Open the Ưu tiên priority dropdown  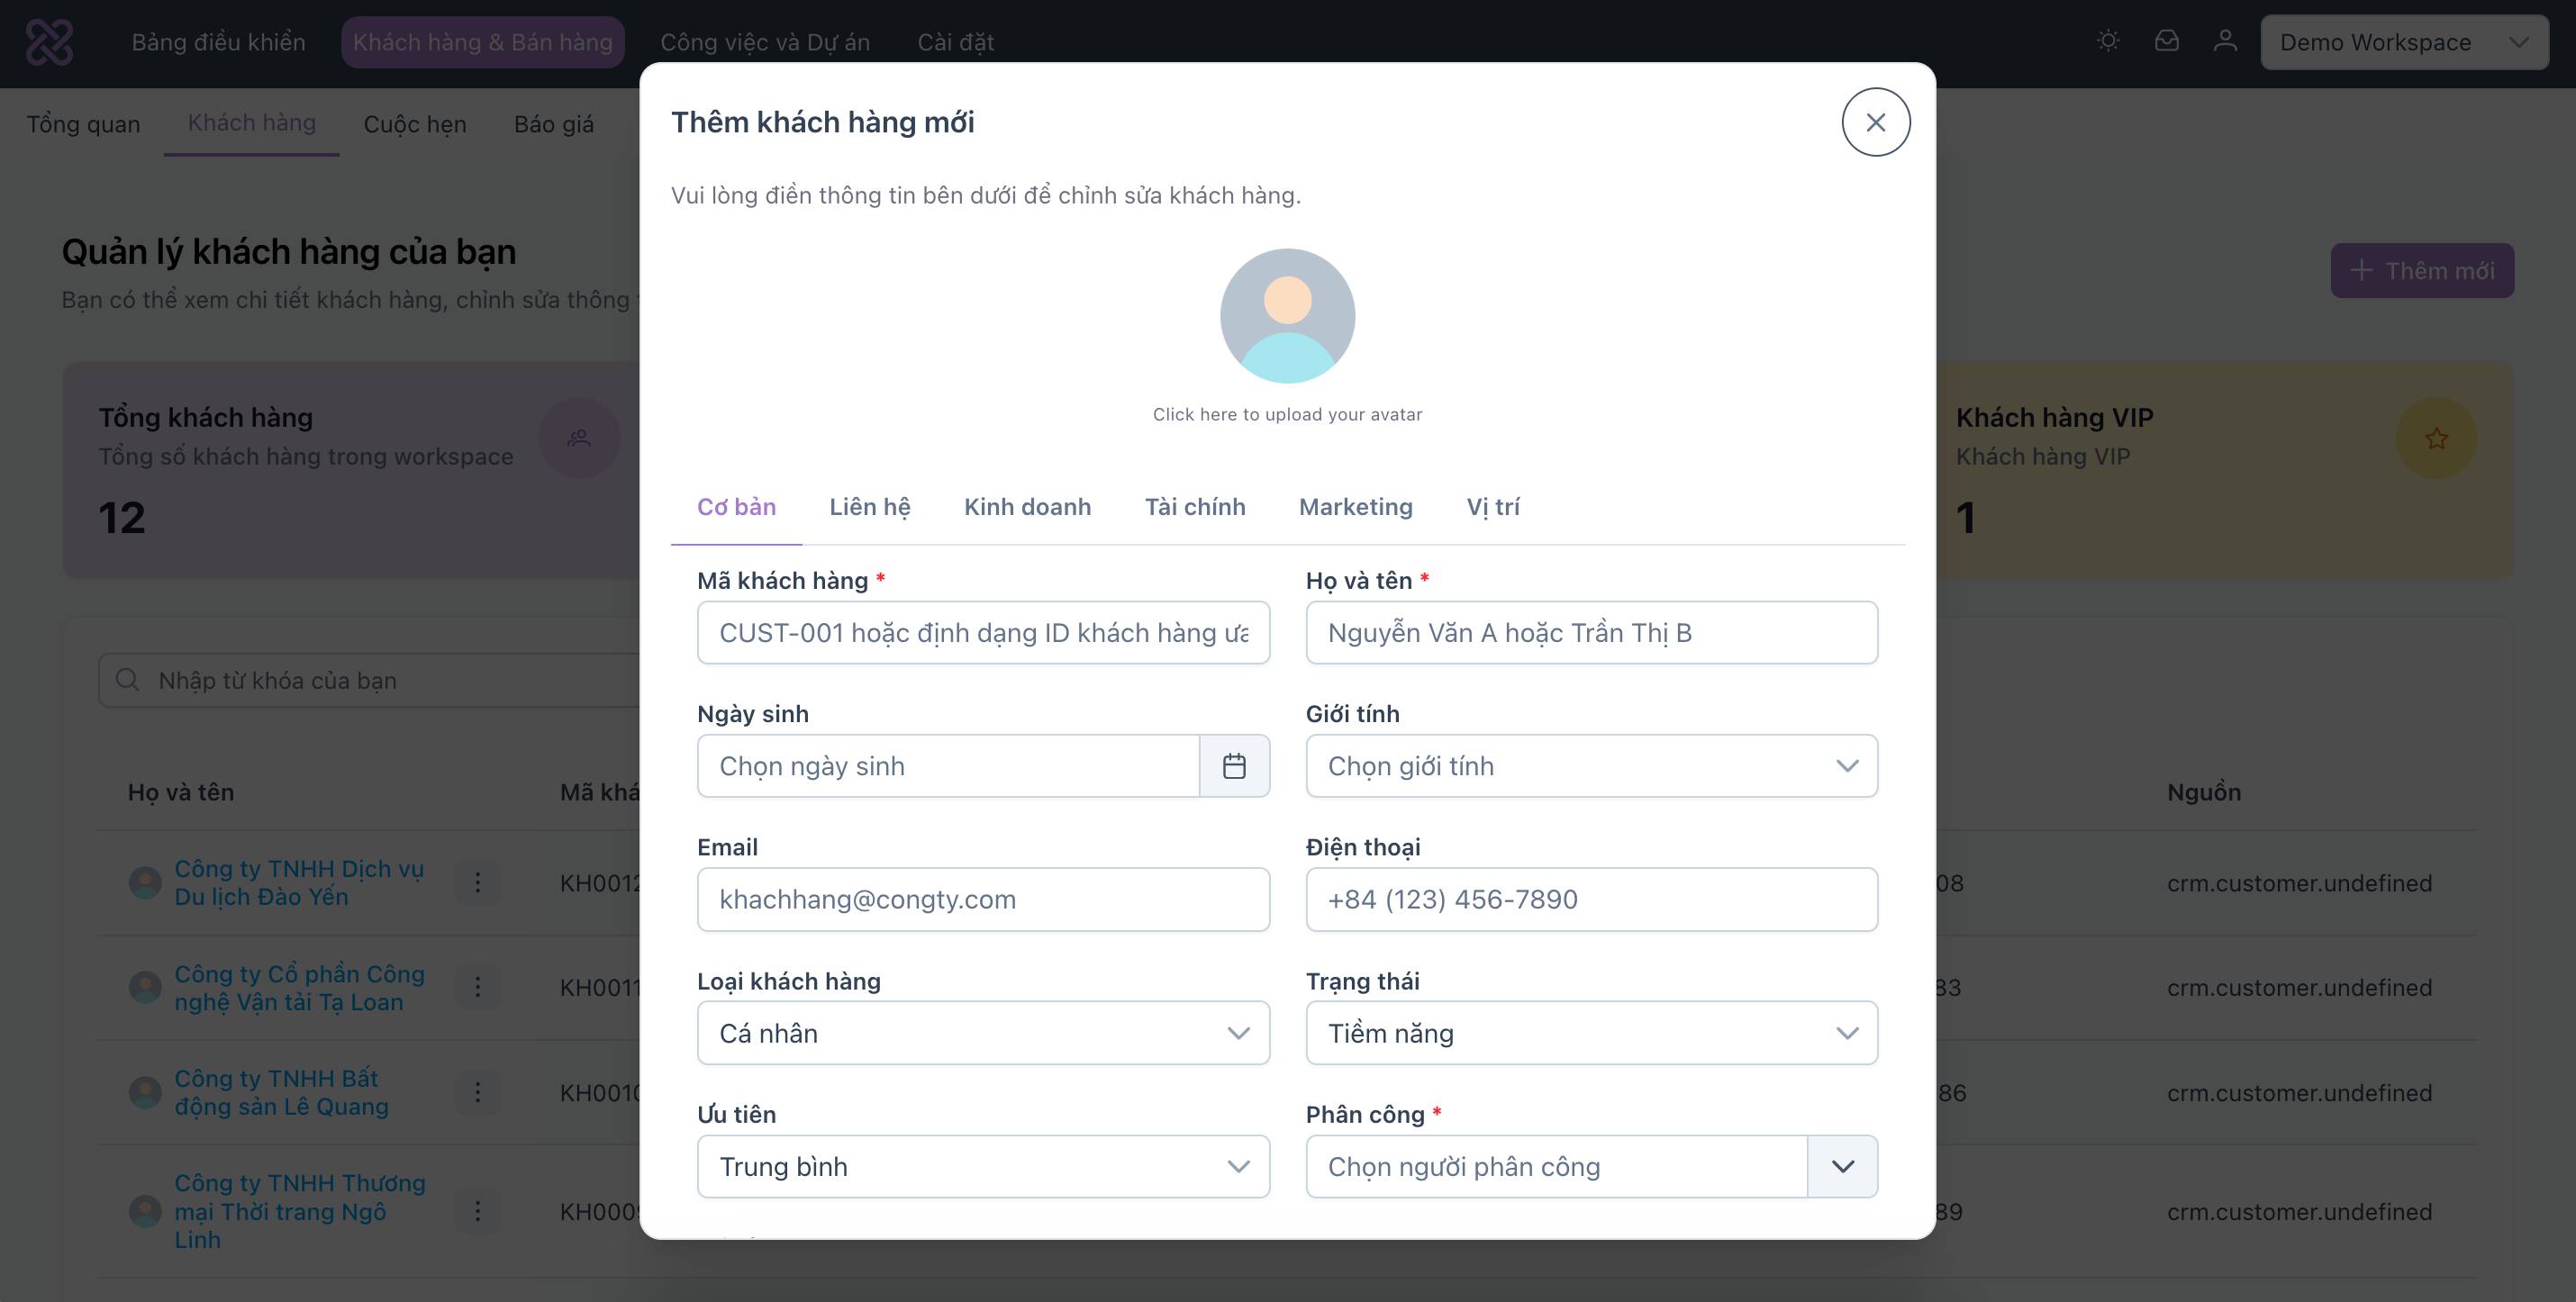point(983,1166)
